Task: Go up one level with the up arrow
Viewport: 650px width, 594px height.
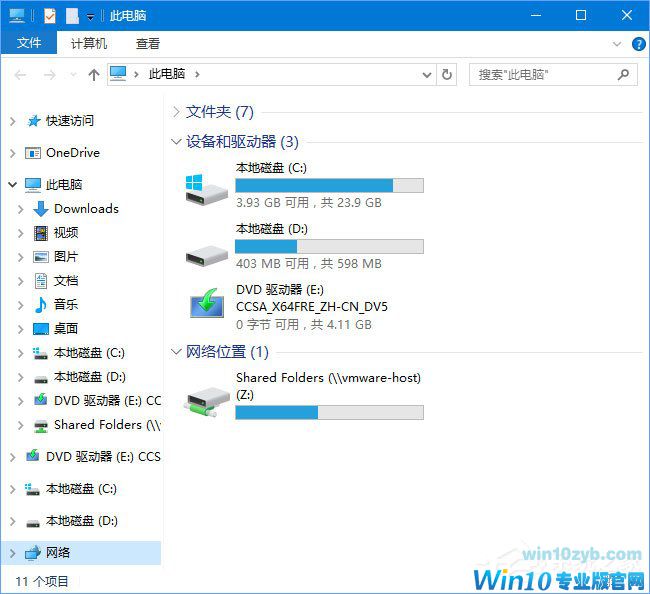Action: (x=94, y=75)
